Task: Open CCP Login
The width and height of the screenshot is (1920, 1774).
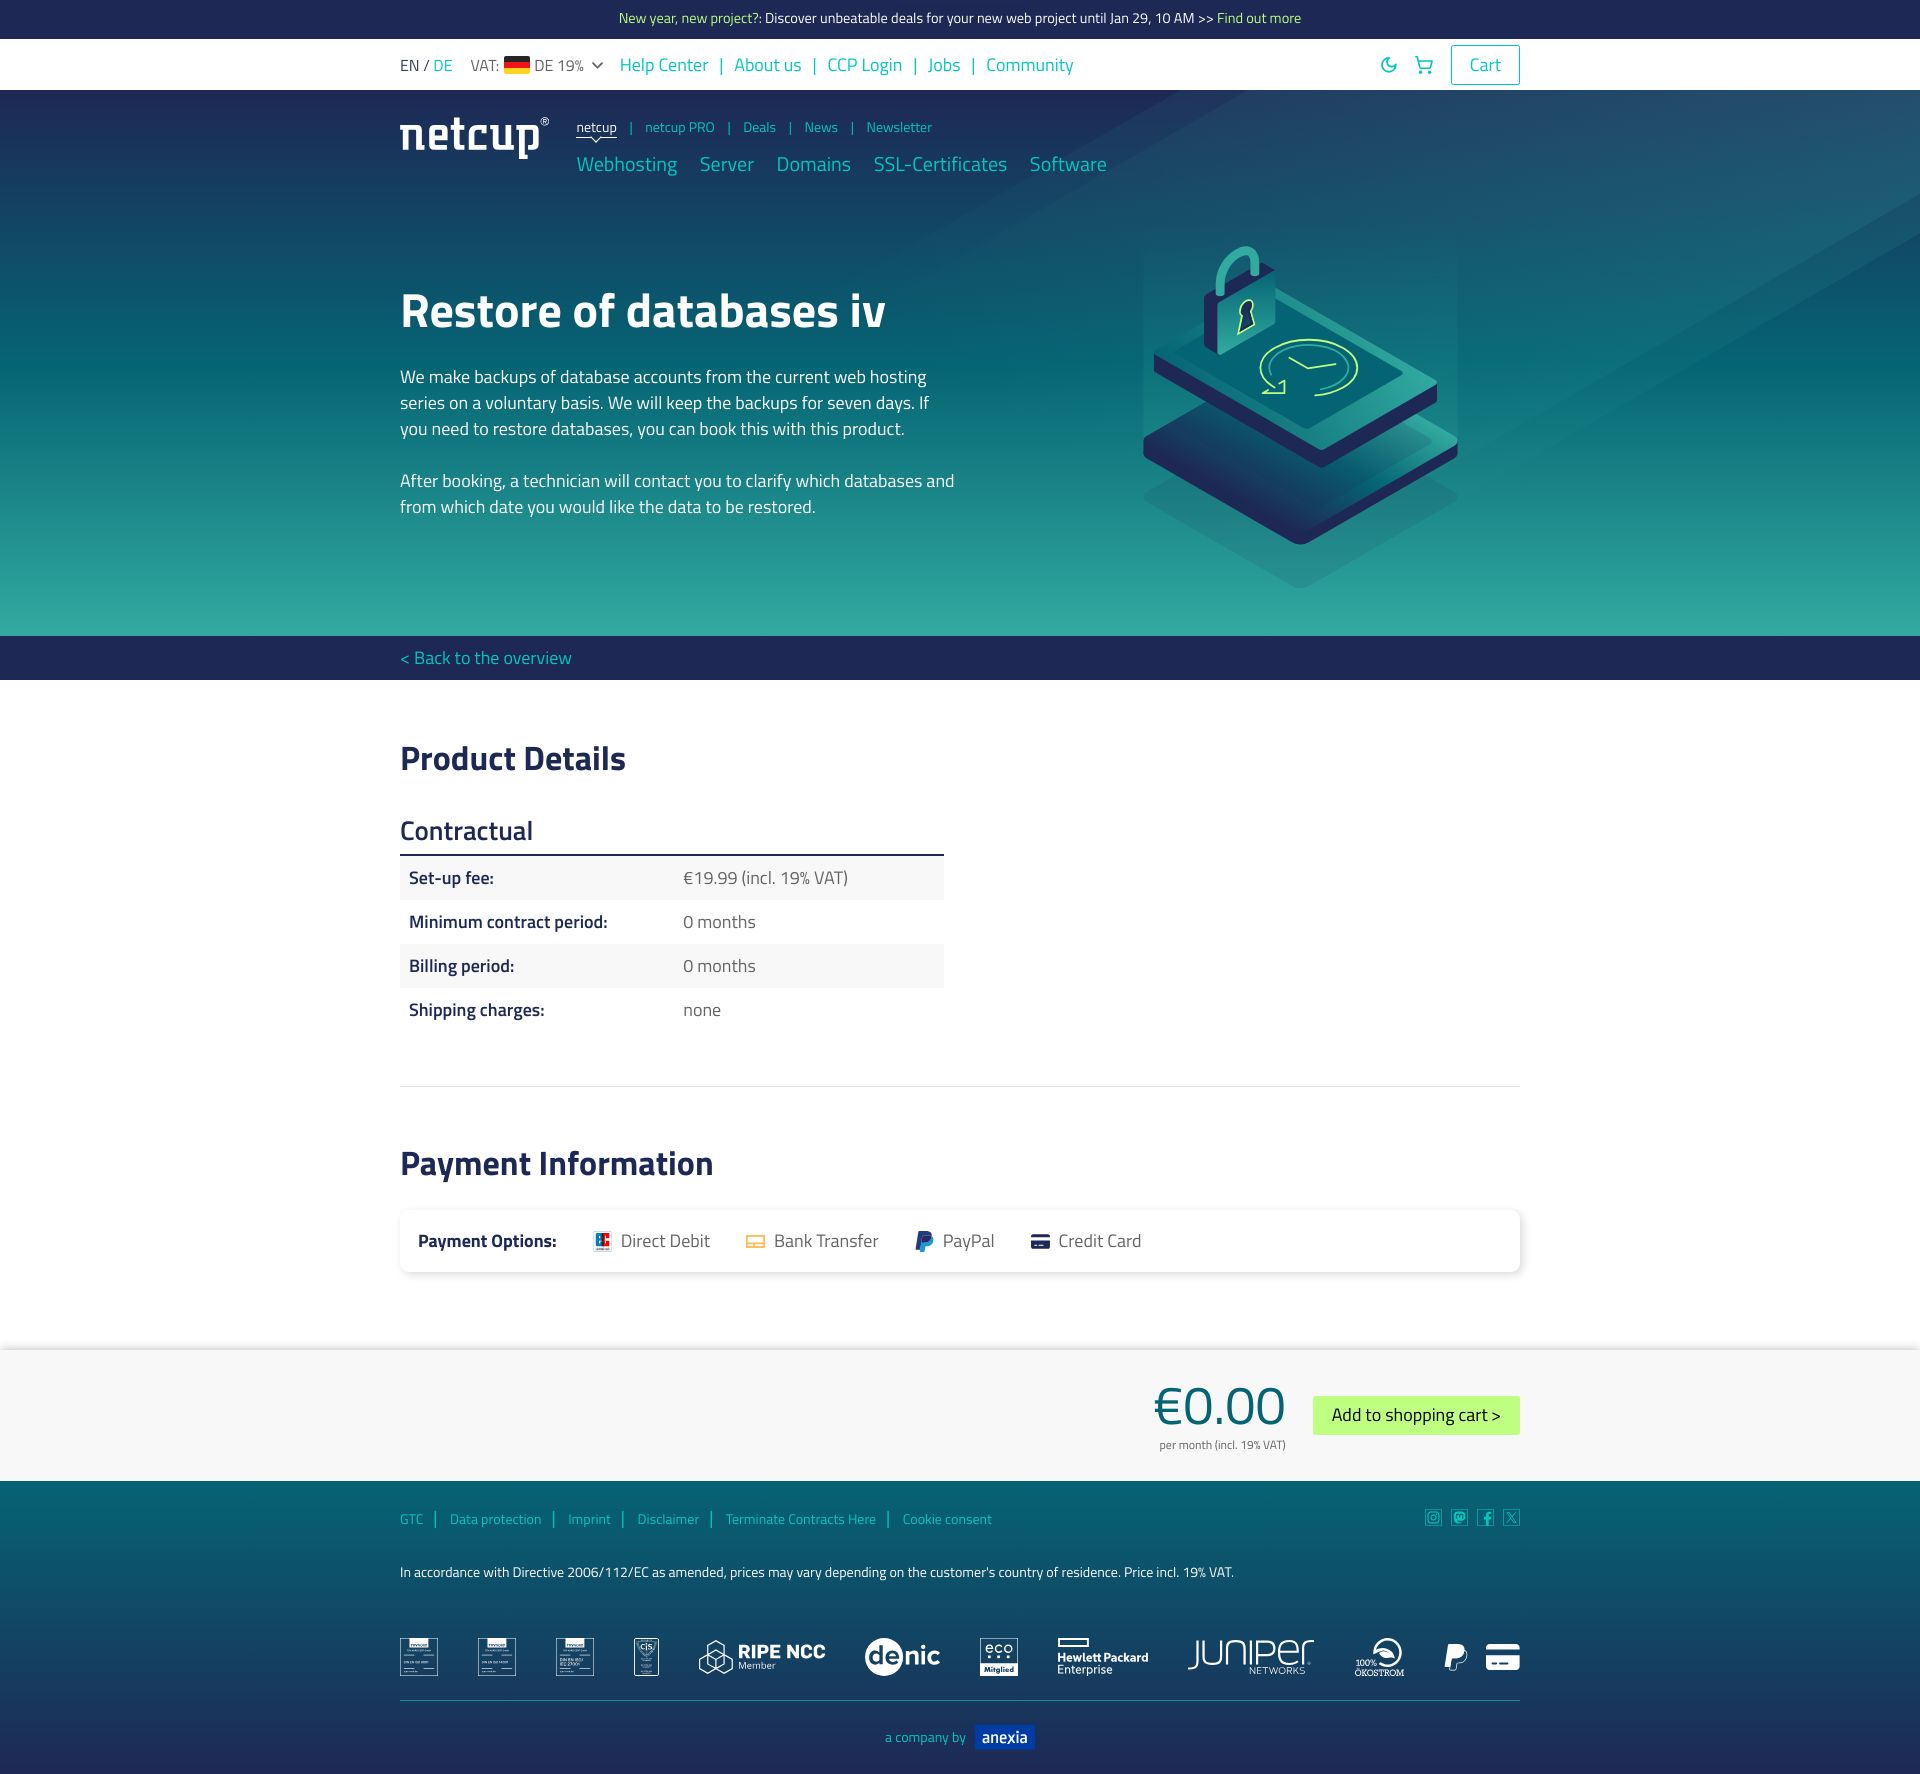Action: coord(864,65)
